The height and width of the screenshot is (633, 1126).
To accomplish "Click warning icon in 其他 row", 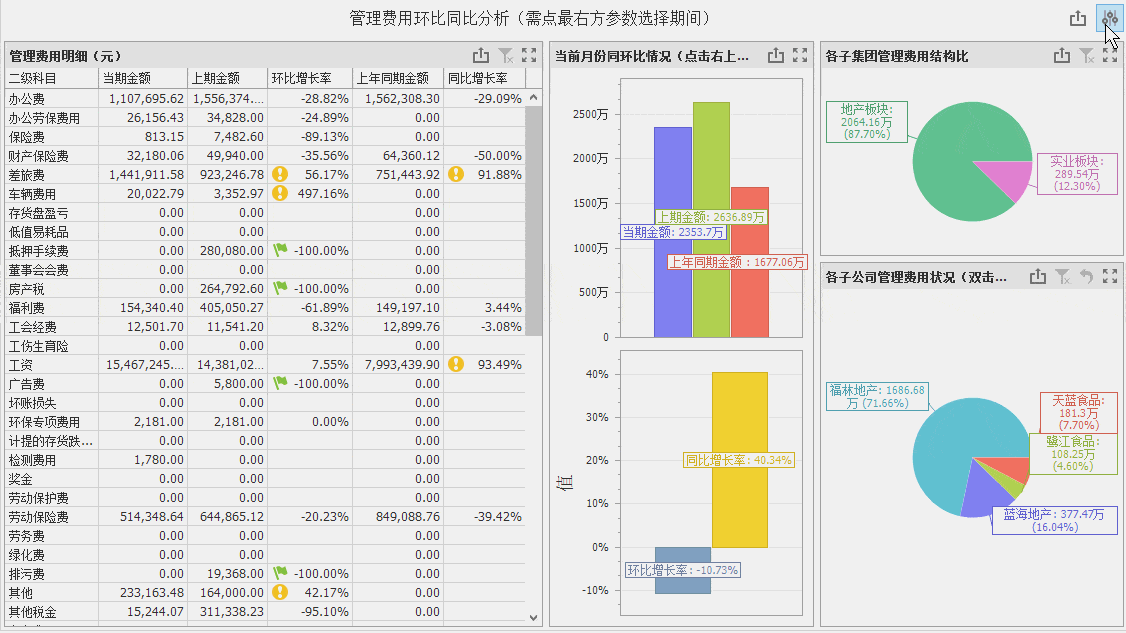I will point(280,592).
